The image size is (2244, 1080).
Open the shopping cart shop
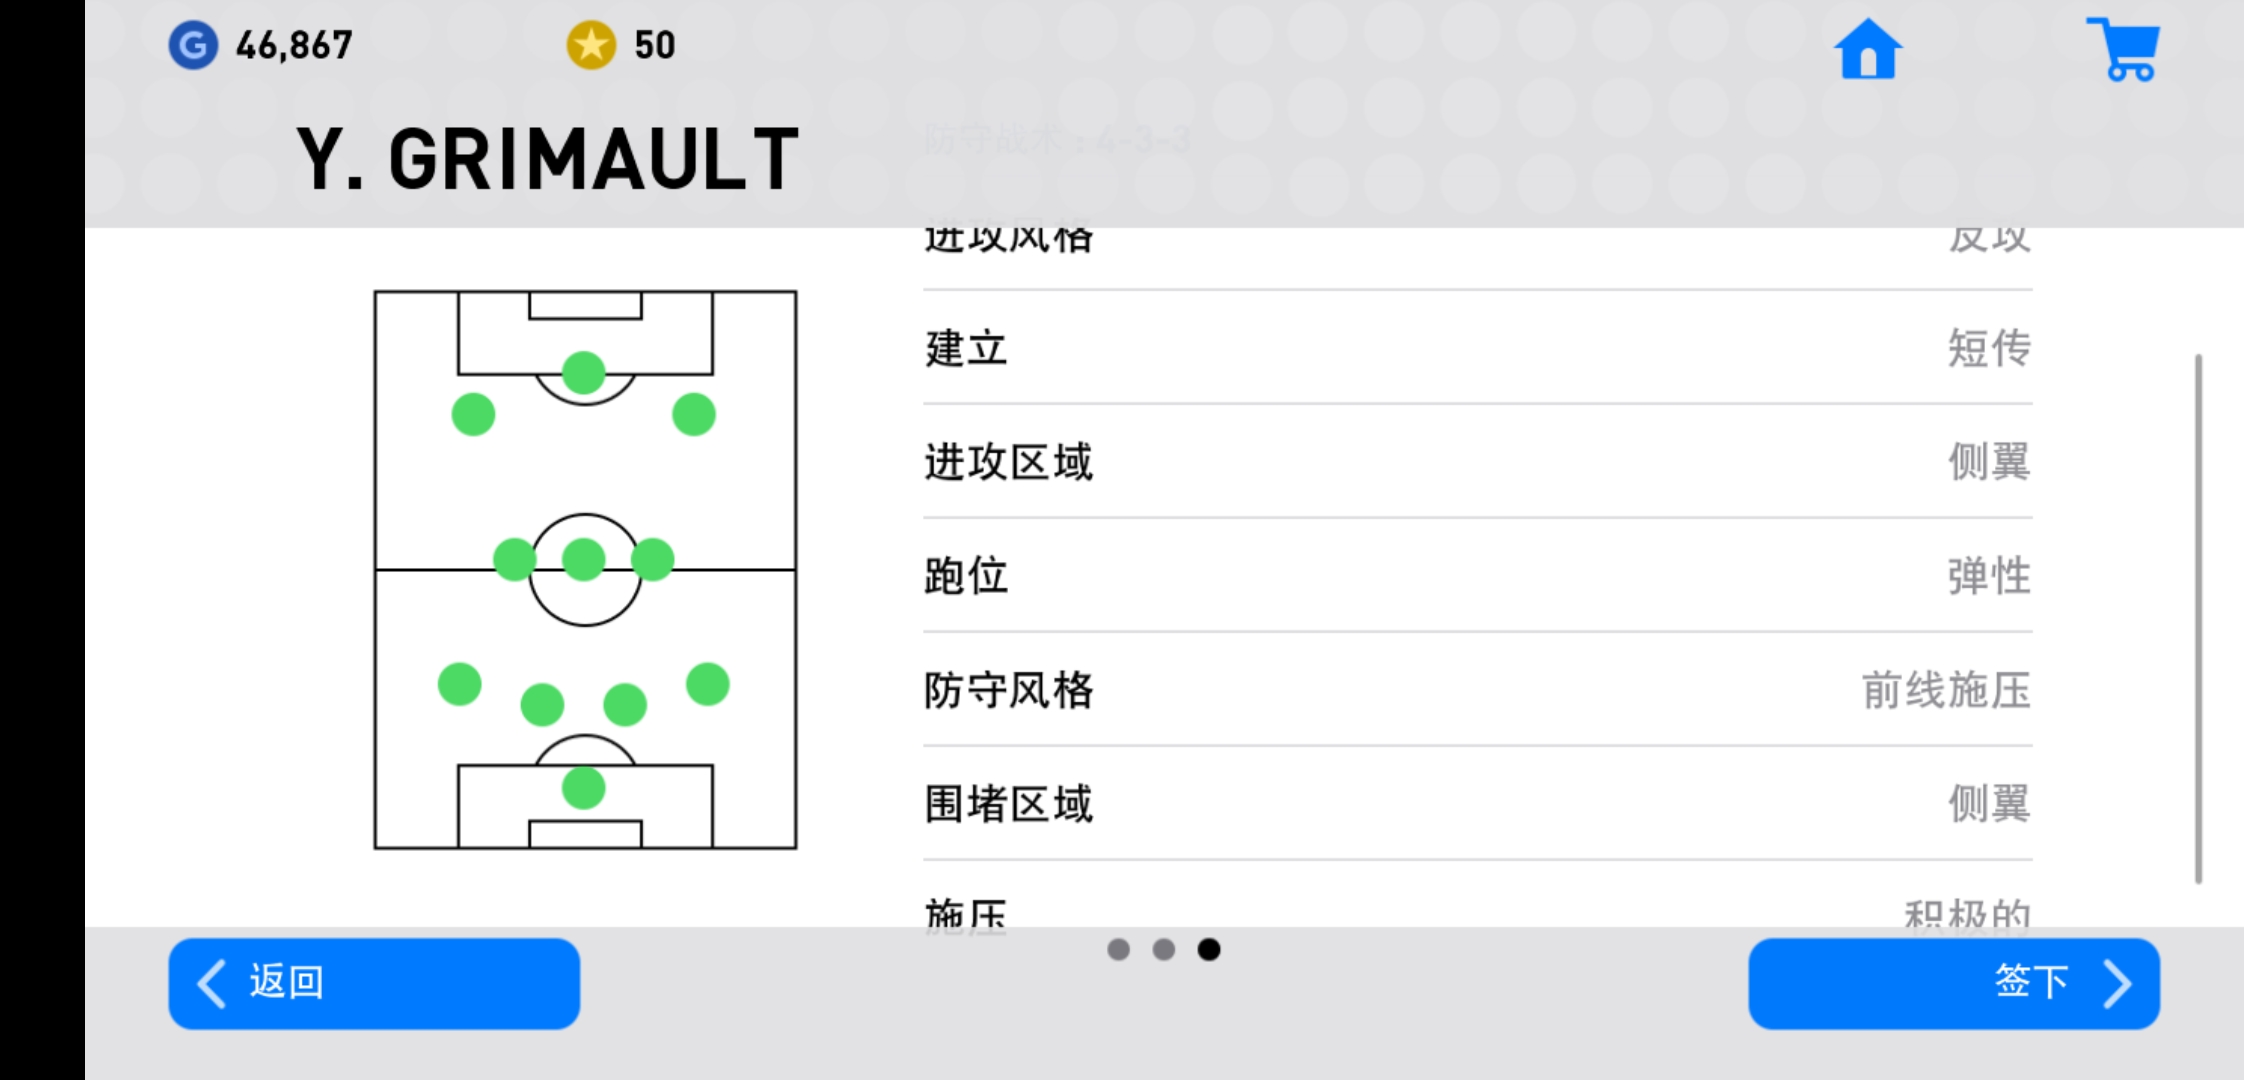[x=2124, y=49]
